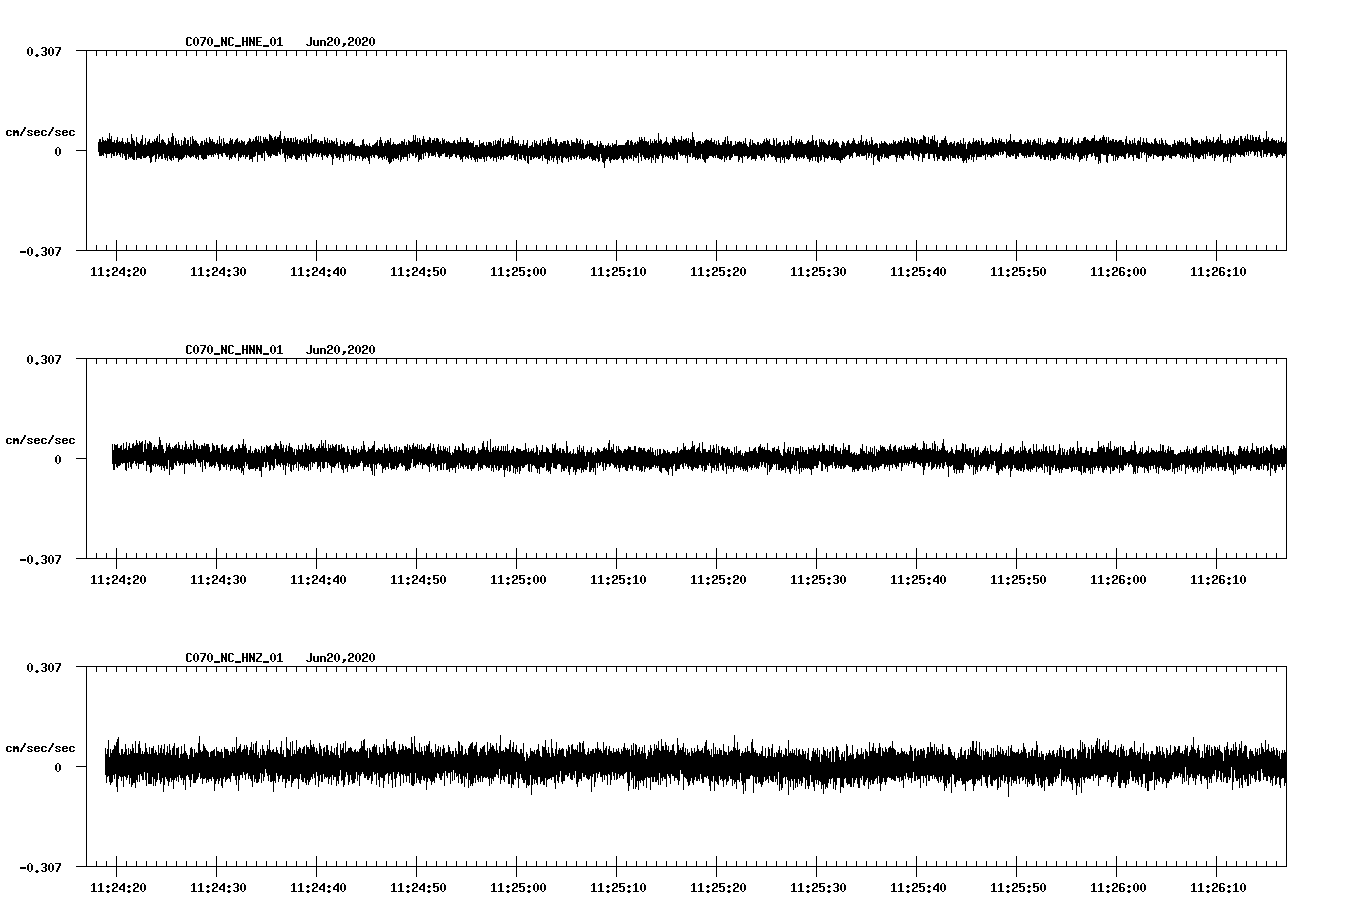Click the 11:25:10 time label under the HNE plot
The width and height of the screenshot is (1358, 924).
pos(618,272)
